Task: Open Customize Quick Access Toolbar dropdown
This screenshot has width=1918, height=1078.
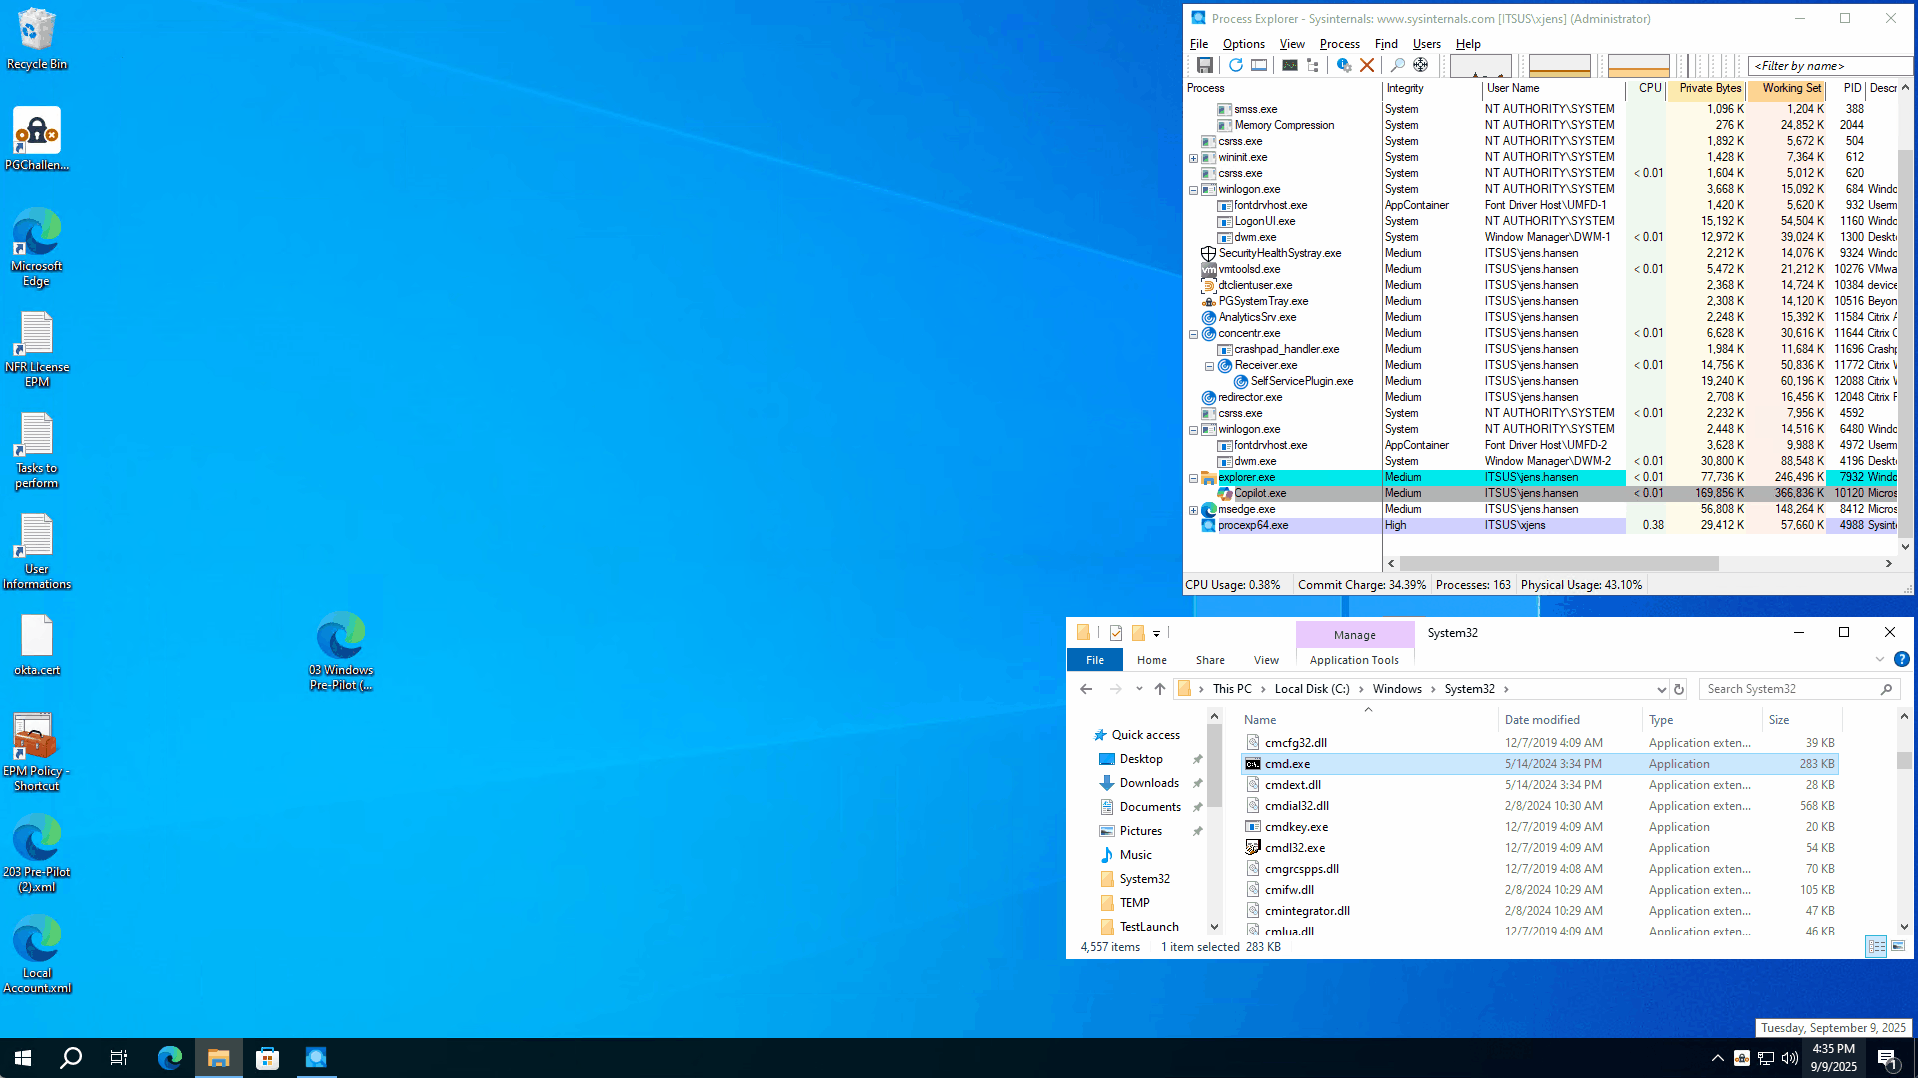Action: (1156, 634)
